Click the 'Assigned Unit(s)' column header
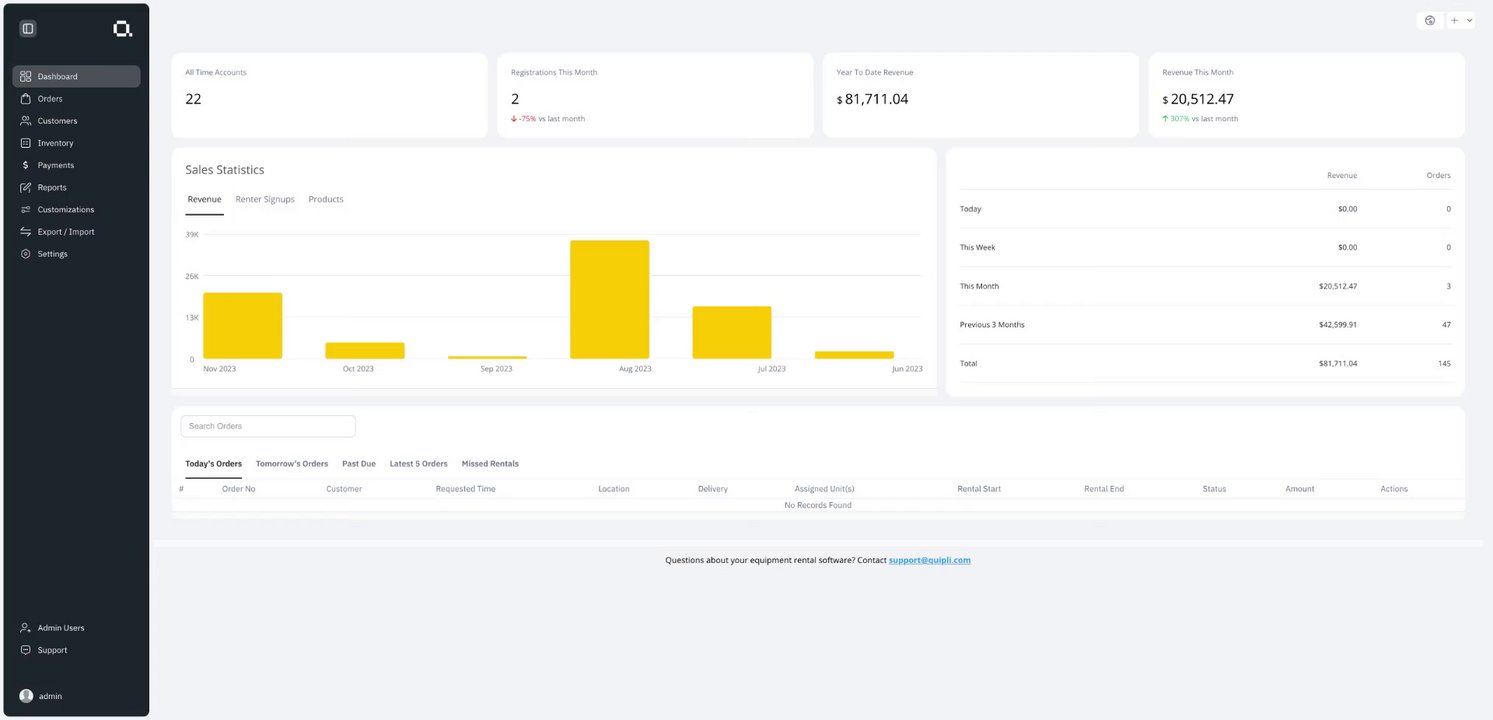Viewport: 1493px width, 720px height. click(825, 489)
